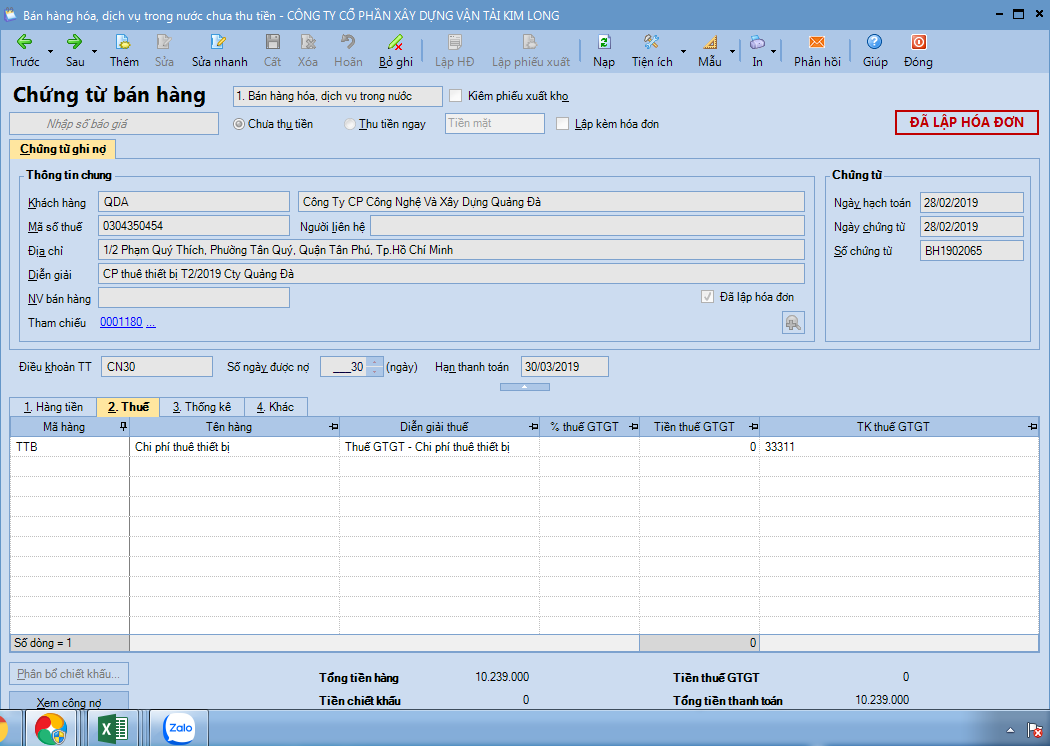
Task: Select the TTB cell in Mã hàng column
Action: click(70, 447)
